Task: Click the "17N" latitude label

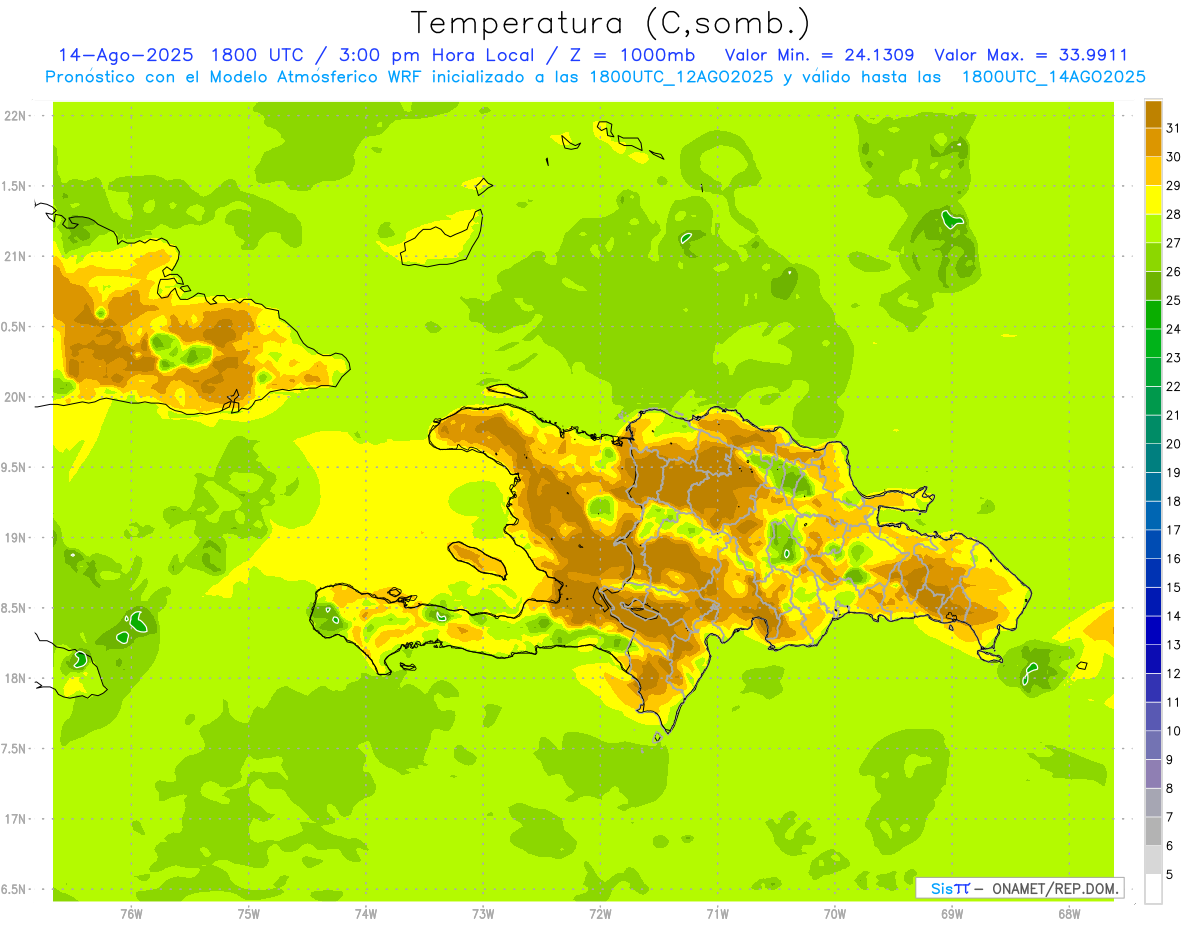Action: [14, 819]
